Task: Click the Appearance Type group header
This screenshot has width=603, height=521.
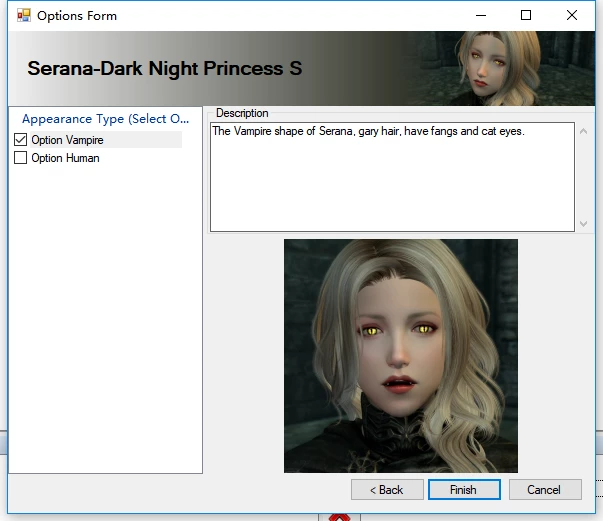Action: (105, 119)
